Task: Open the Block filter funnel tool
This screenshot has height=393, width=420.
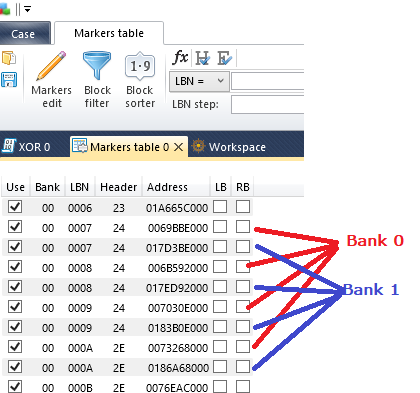Action: 97,80
